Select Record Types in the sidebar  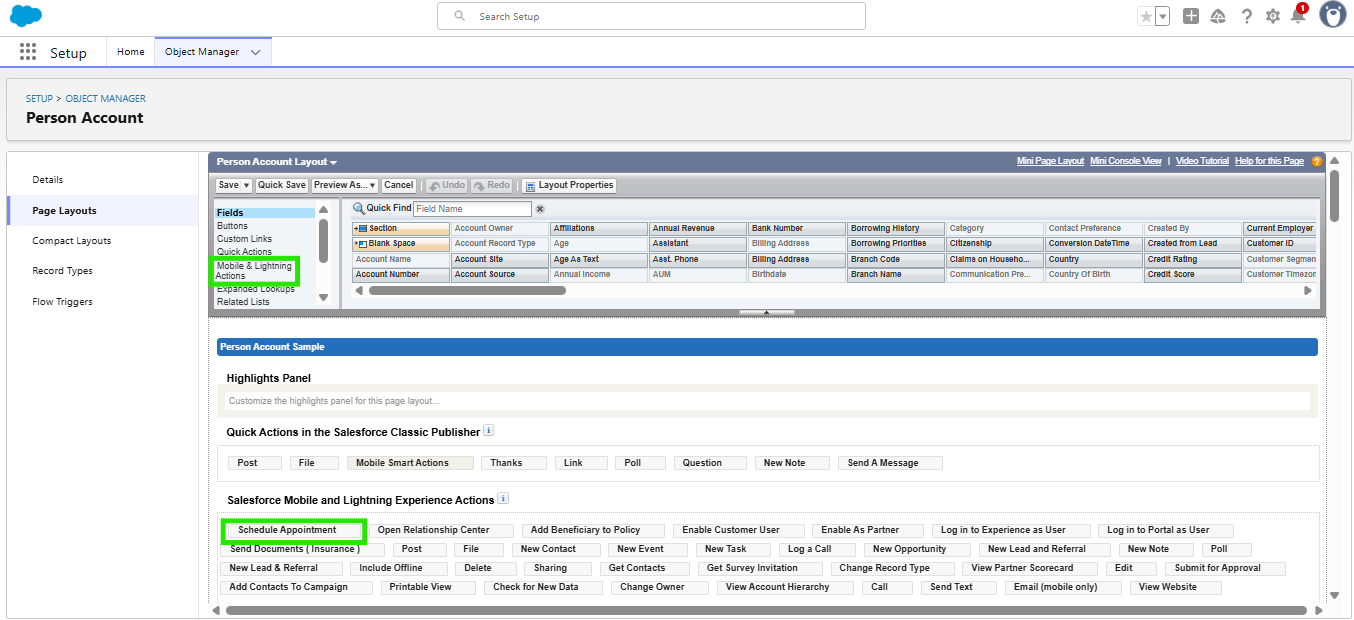(x=62, y=271)
